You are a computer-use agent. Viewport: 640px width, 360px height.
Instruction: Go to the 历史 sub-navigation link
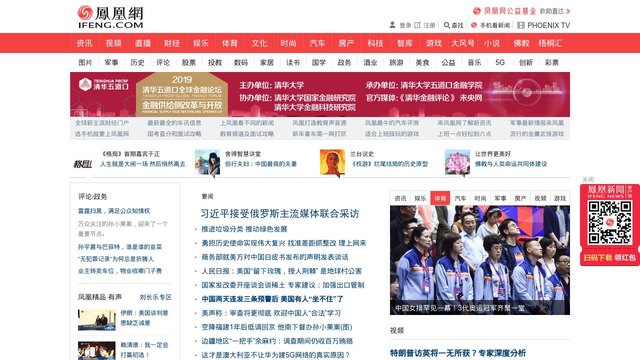(137, 62)
